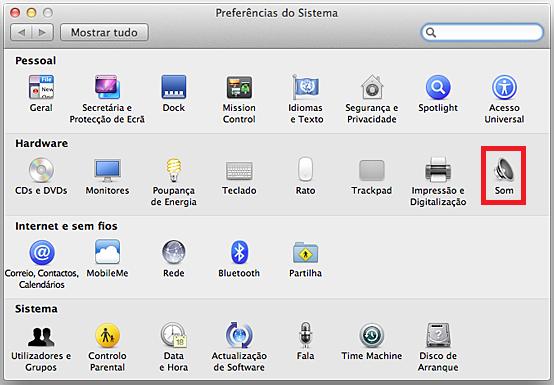
Task: Click the Internet e sem fios heading
Action: coord(66,226)
